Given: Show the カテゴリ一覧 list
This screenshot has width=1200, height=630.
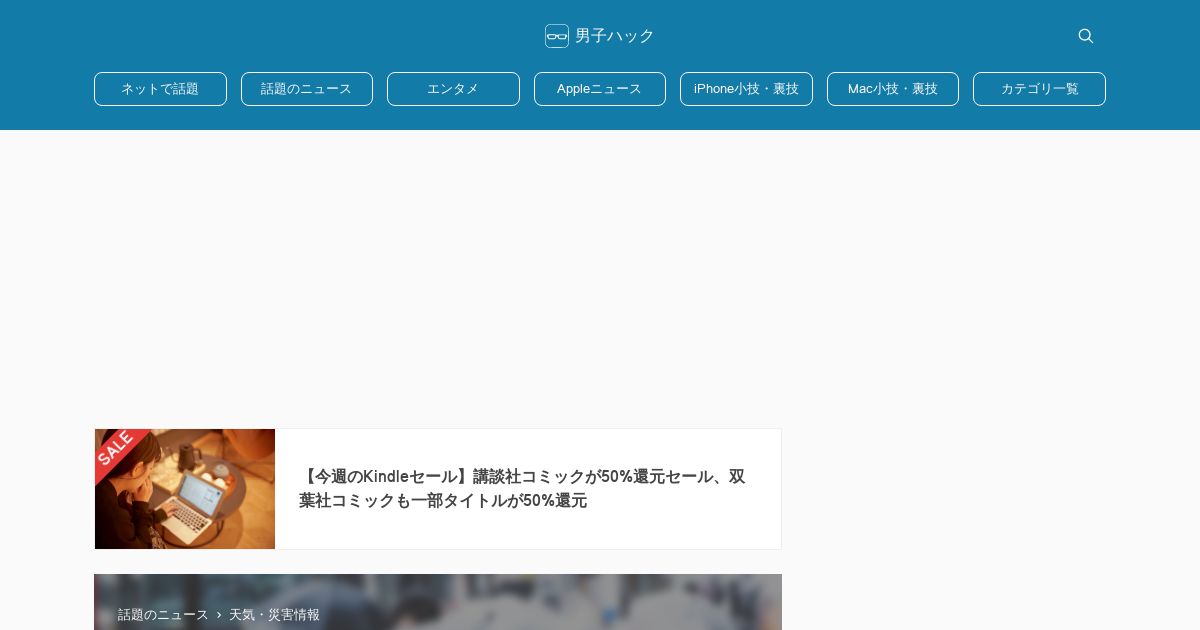Looking at the screenshot, I should (x=1039, y=89).
